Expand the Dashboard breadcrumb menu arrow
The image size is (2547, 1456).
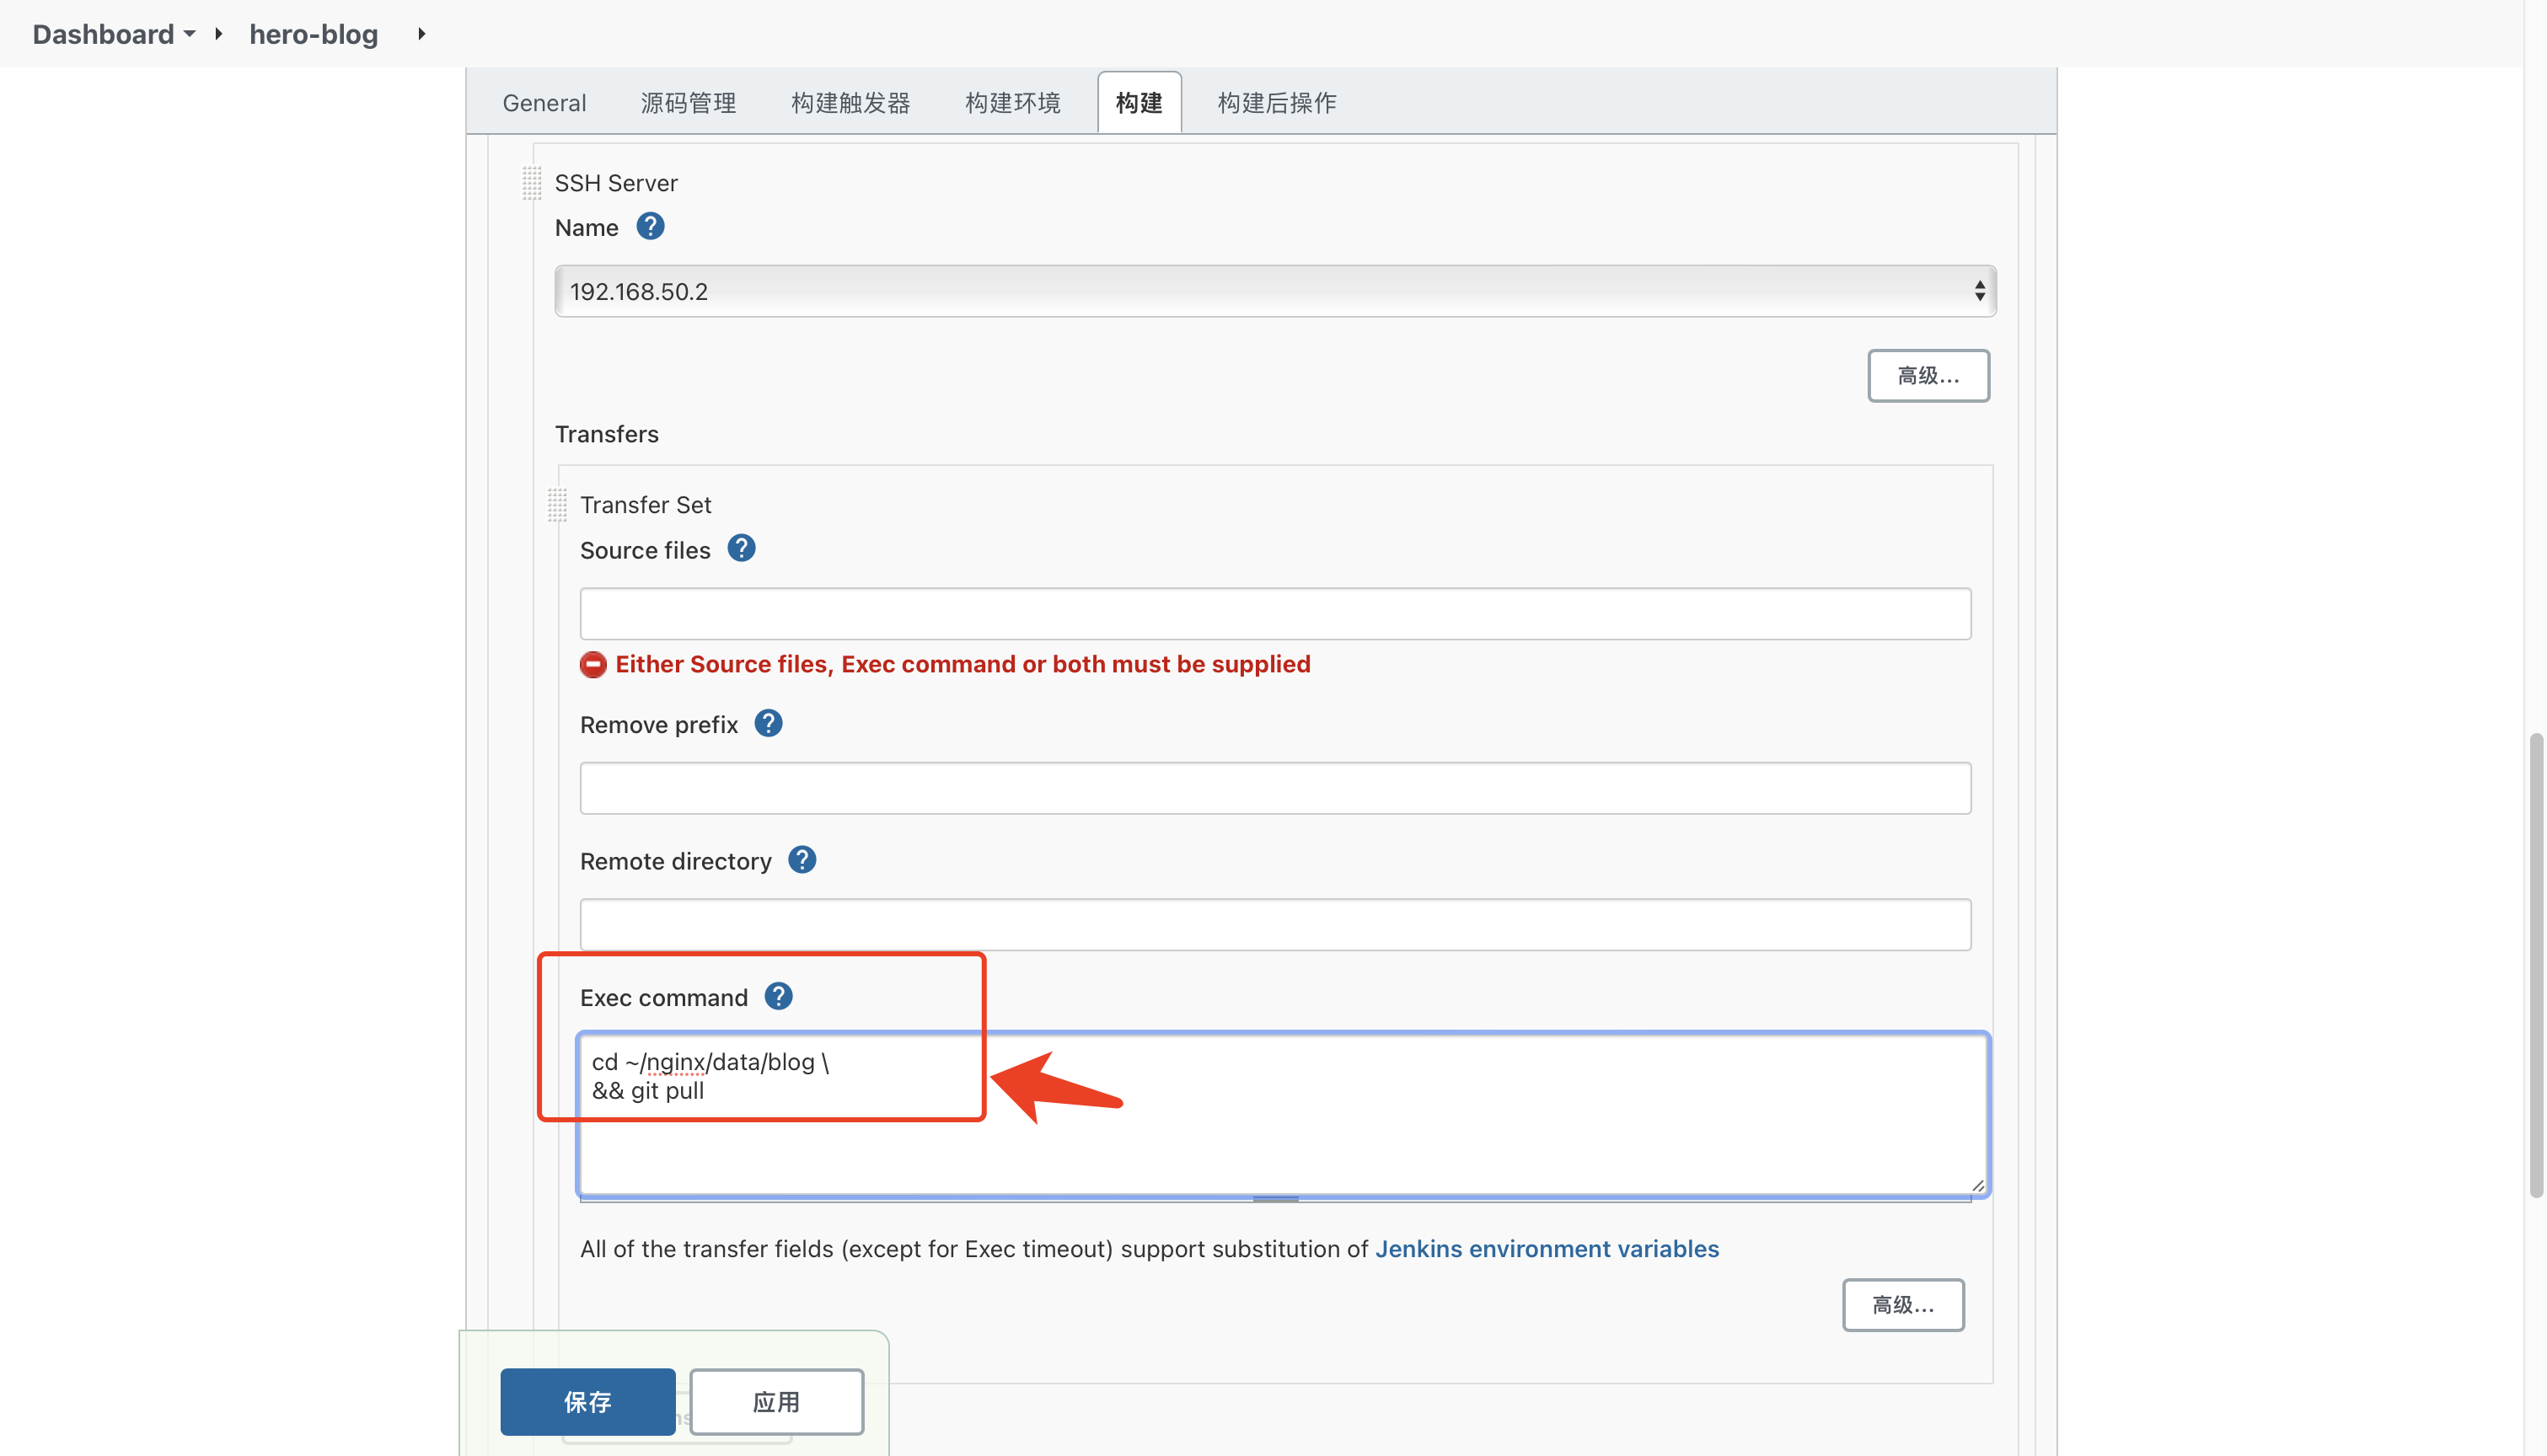pos(190,34)
